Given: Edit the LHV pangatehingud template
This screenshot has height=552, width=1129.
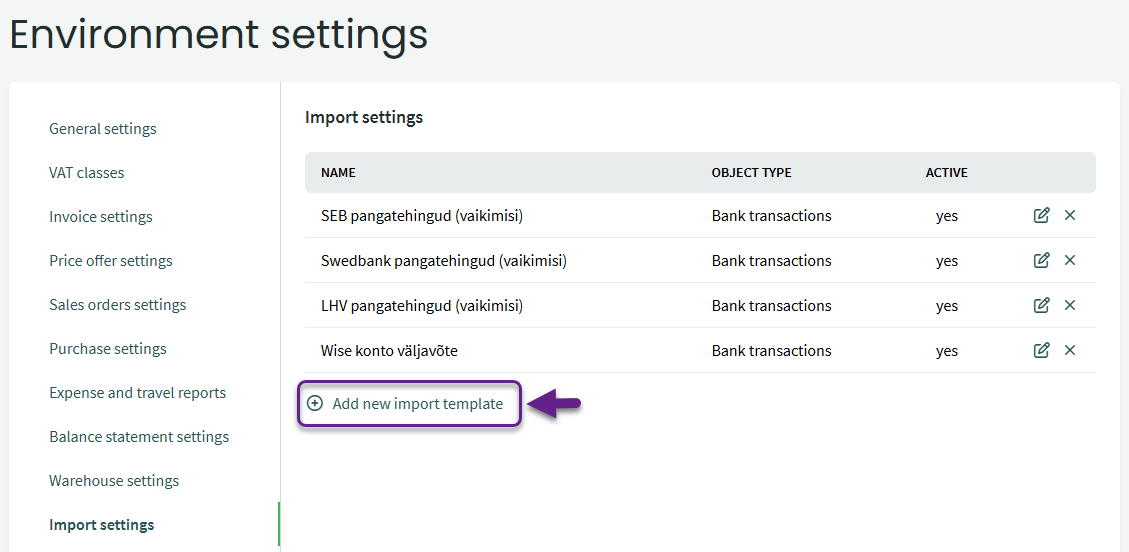Looking at the screenshot, I should coord(1041,305).
